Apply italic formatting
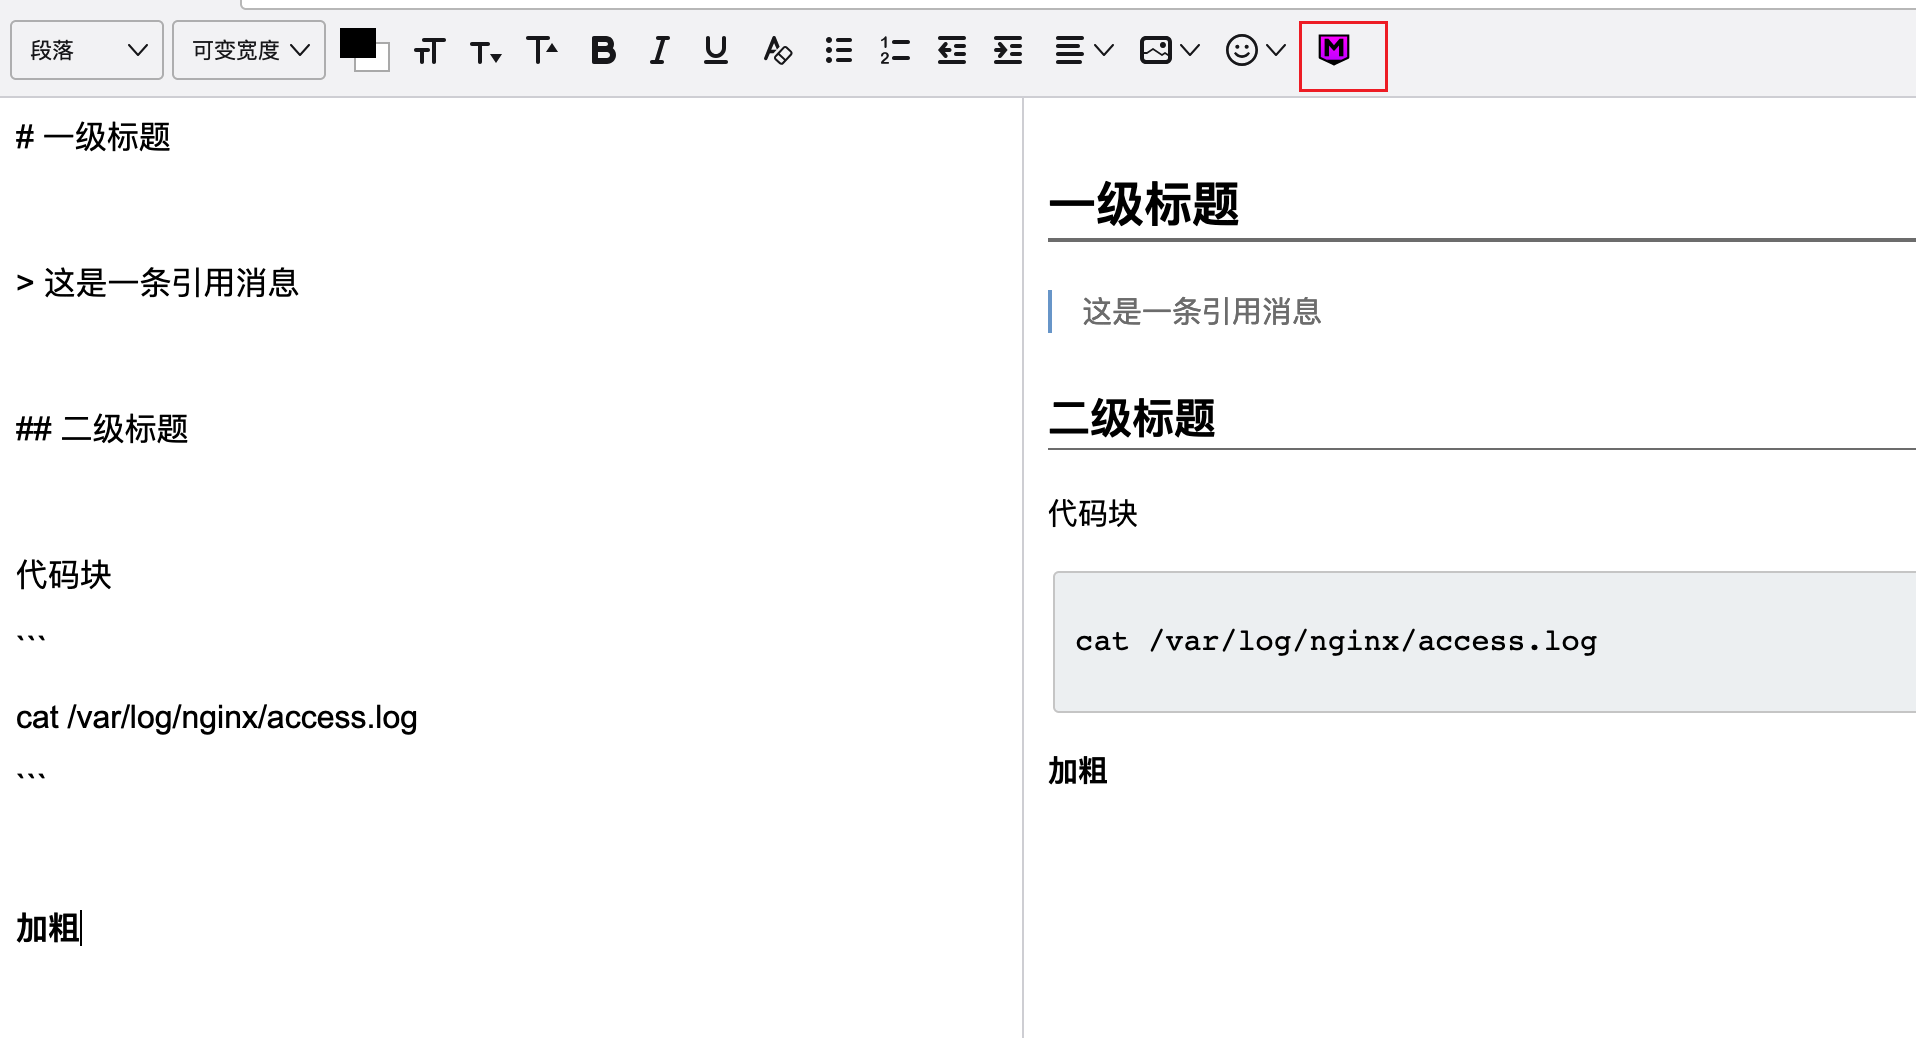 point(658,50)
